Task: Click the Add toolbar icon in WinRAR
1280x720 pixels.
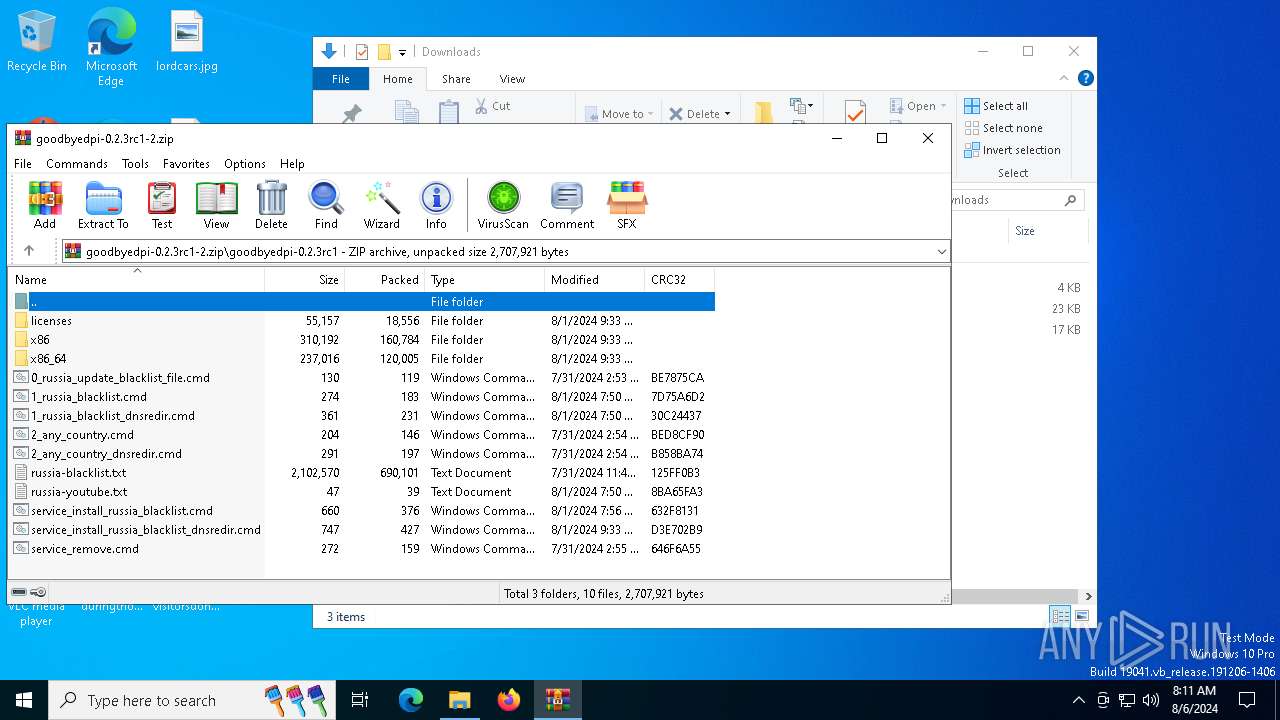Action: tap(45, 205)
